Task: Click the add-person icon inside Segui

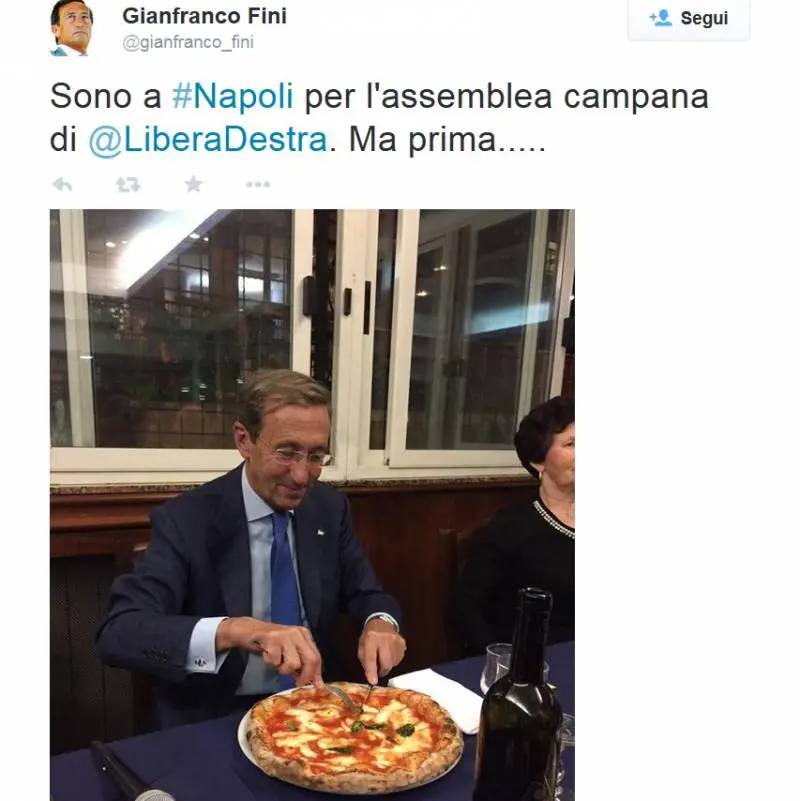Action: click(x=660, y=18)
